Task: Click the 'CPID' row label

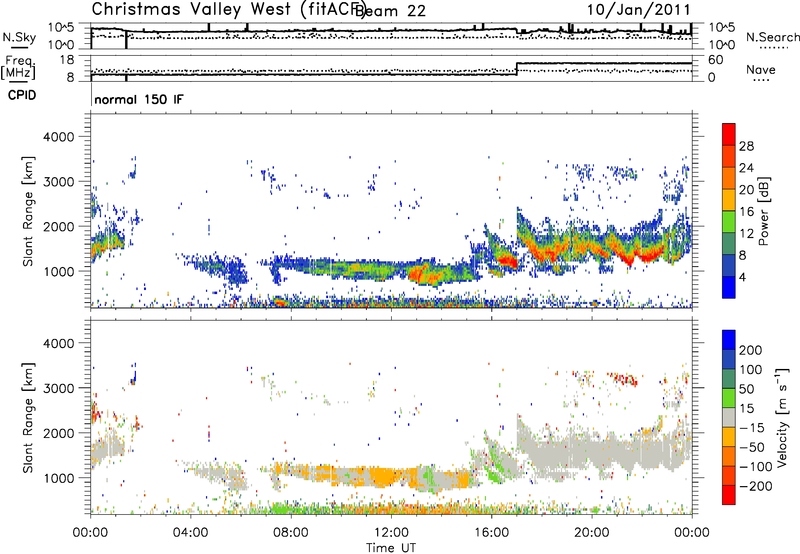Action: pyautogui.click(x=22, y=95)
